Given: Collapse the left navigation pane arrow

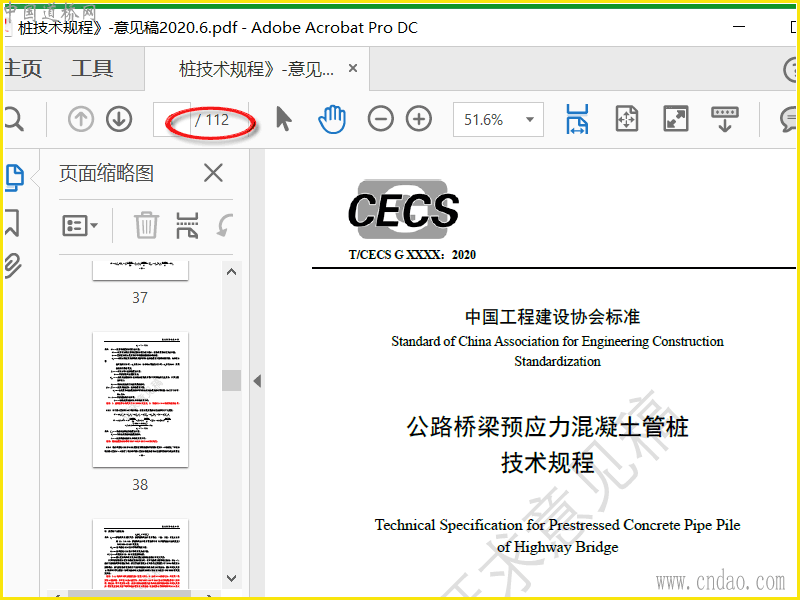Looking at the screenshot, I should [x=257, y=381].
